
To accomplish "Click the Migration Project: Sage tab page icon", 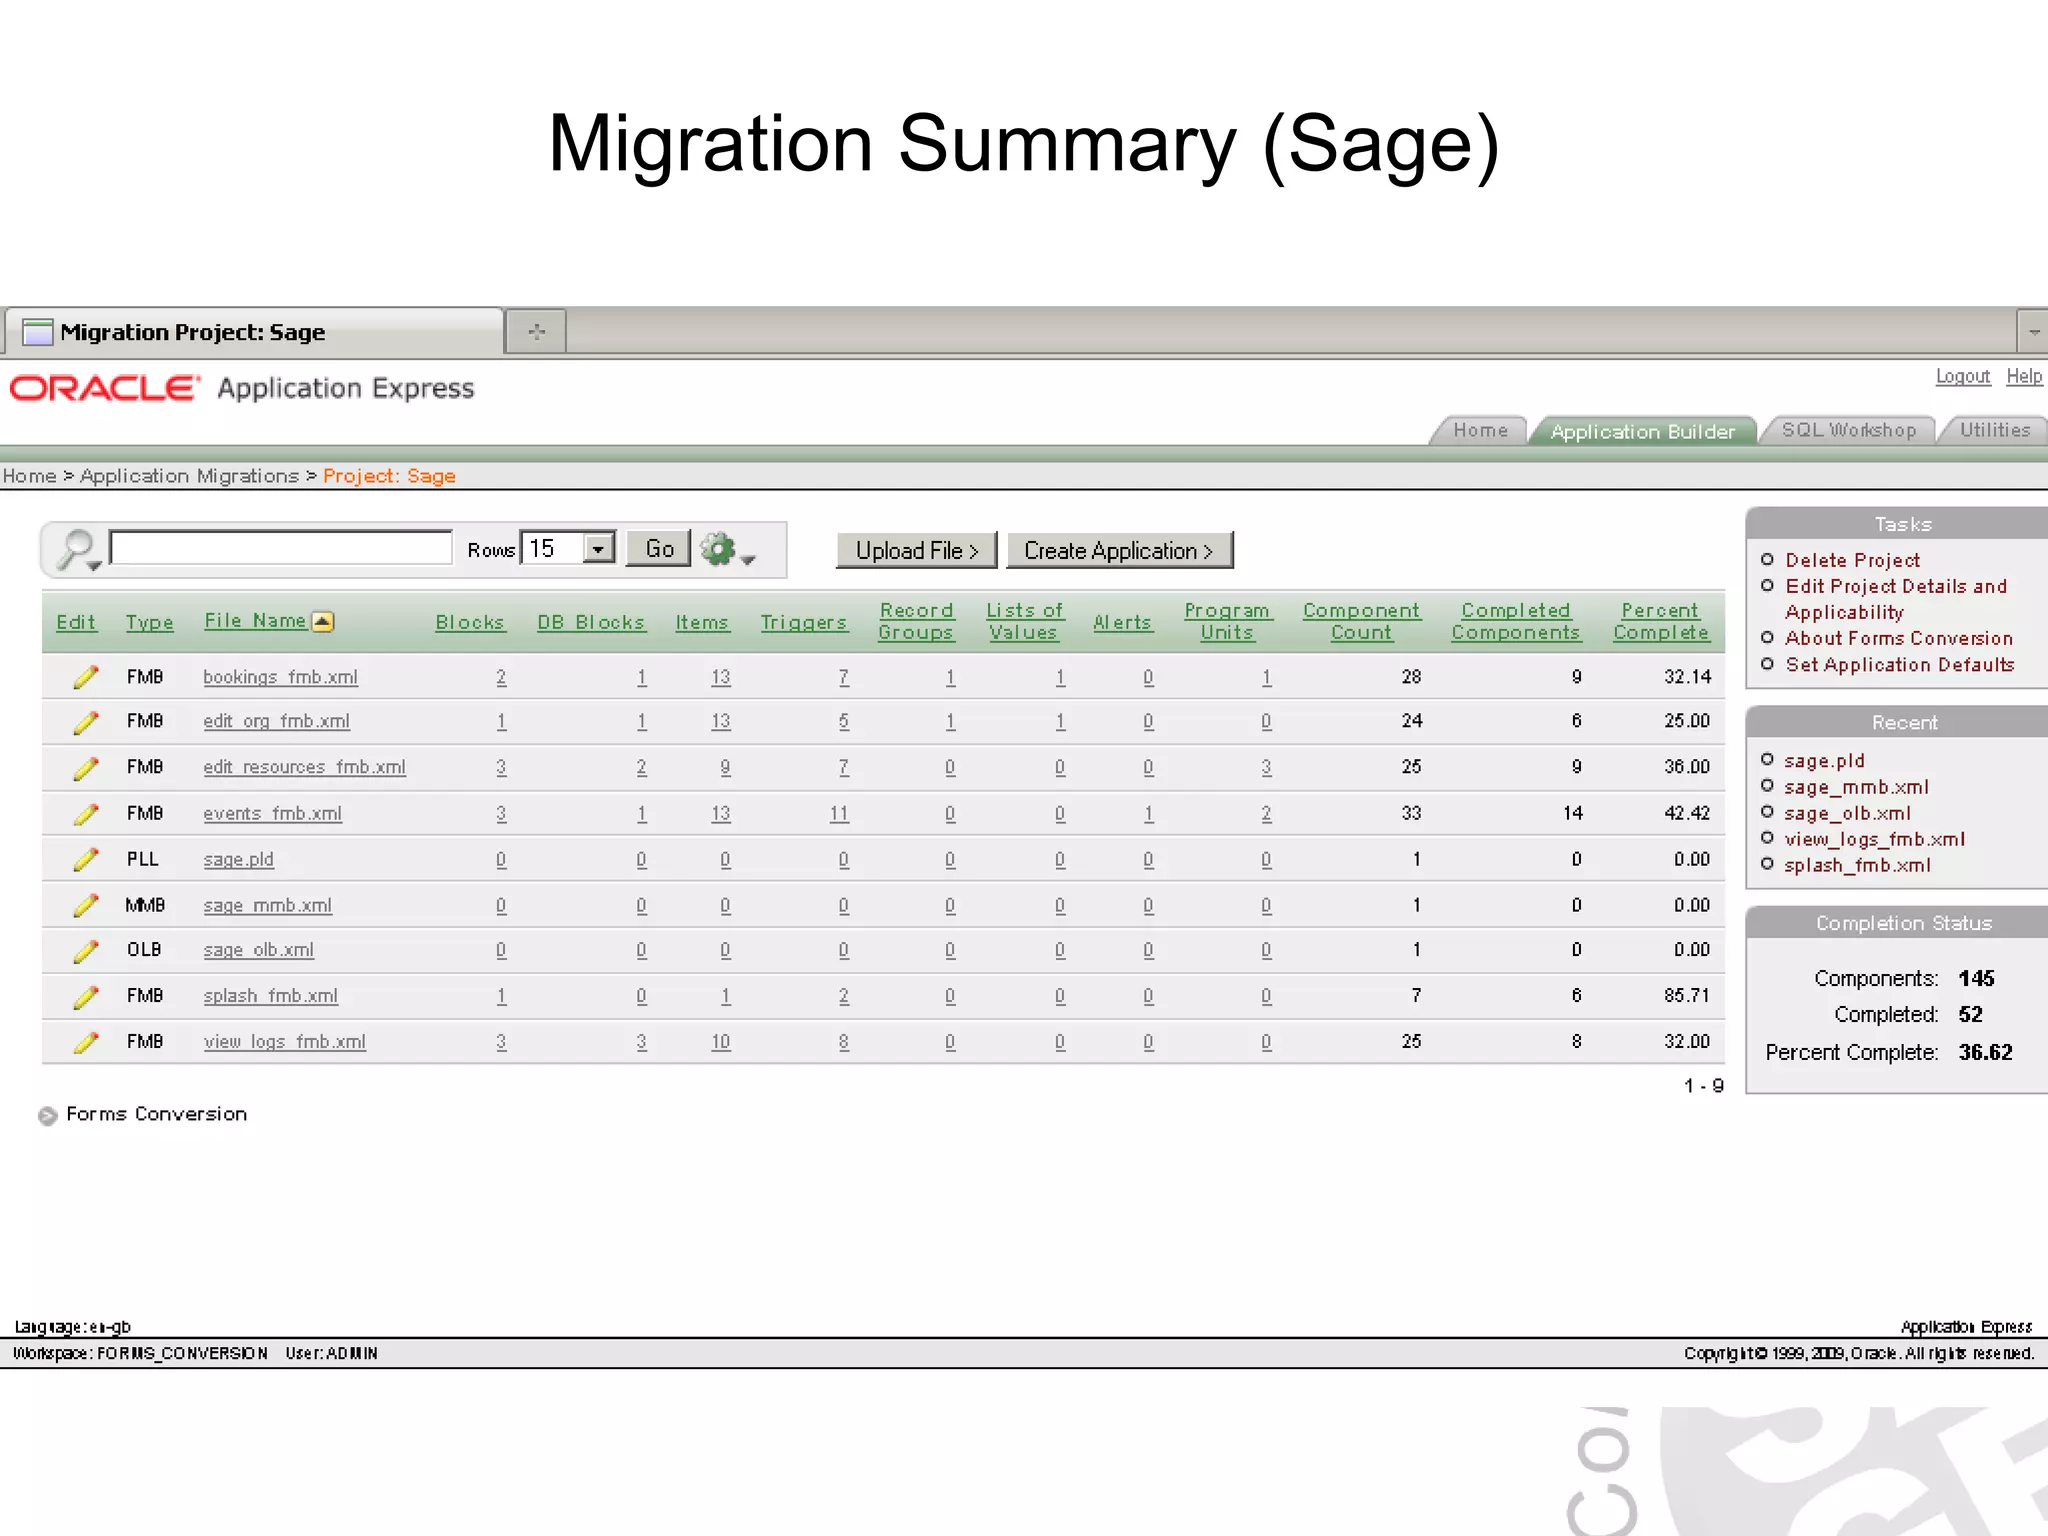I will 37,332.
